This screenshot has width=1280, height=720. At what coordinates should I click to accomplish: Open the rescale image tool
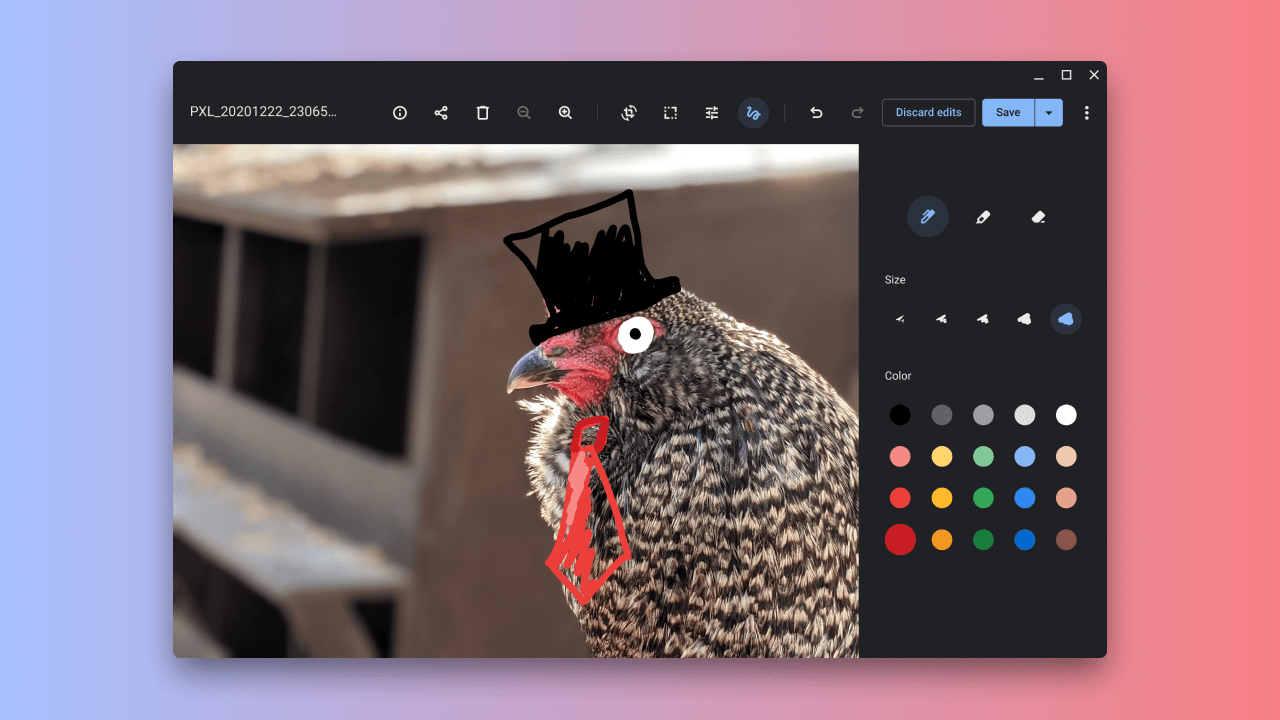coord(670,113)
